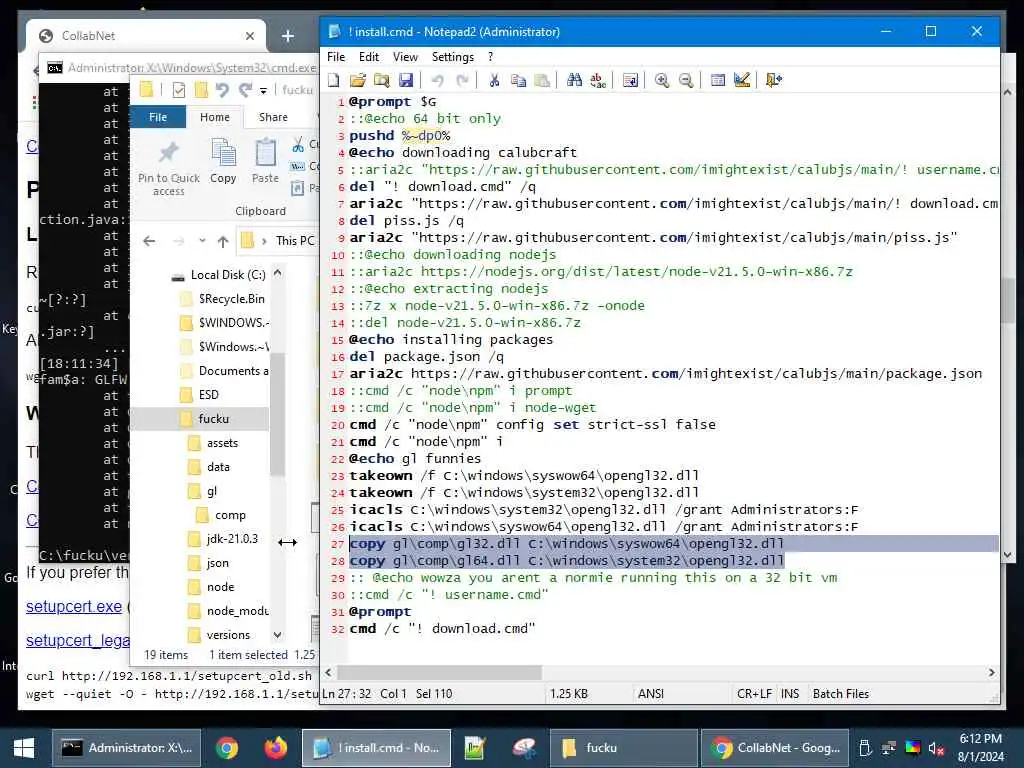The width and height of the screenshot is (1024, 768).
Task: Toggle INS mode in status bar
Action: pyautogui.click(x=790, y=694)
